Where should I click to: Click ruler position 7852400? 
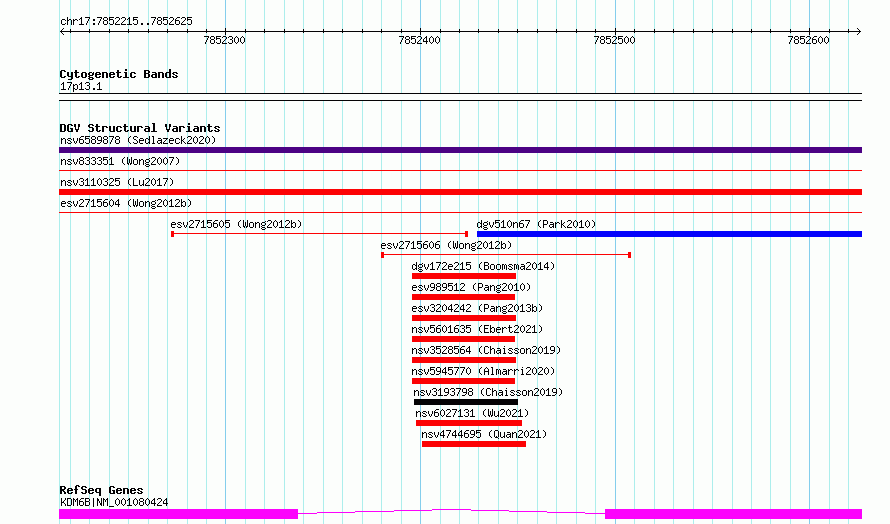[x=419, y=40]
